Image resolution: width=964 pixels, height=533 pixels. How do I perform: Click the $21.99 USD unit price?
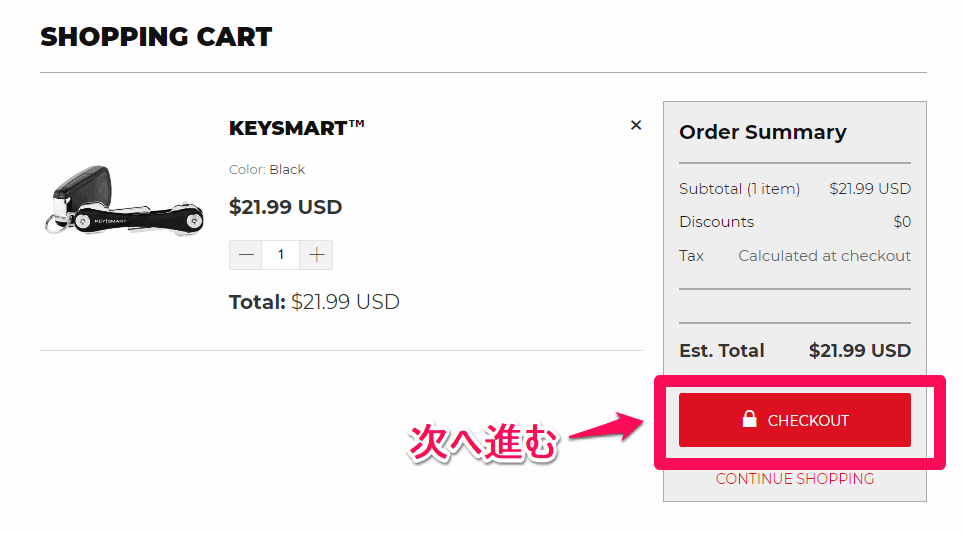click(x=286, y=207)
